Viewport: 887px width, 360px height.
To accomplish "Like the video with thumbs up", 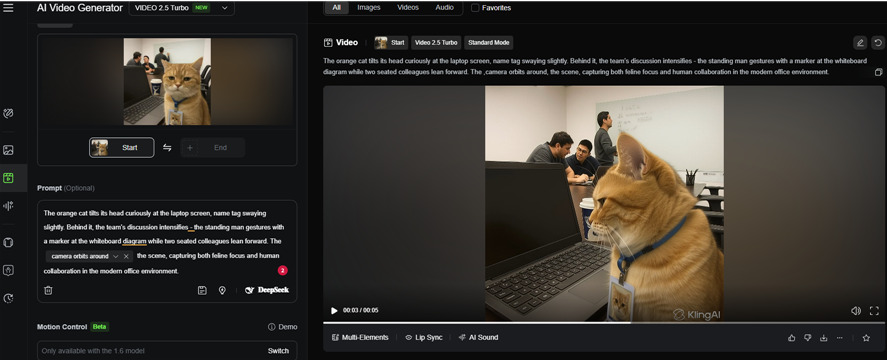I will 791,338.
